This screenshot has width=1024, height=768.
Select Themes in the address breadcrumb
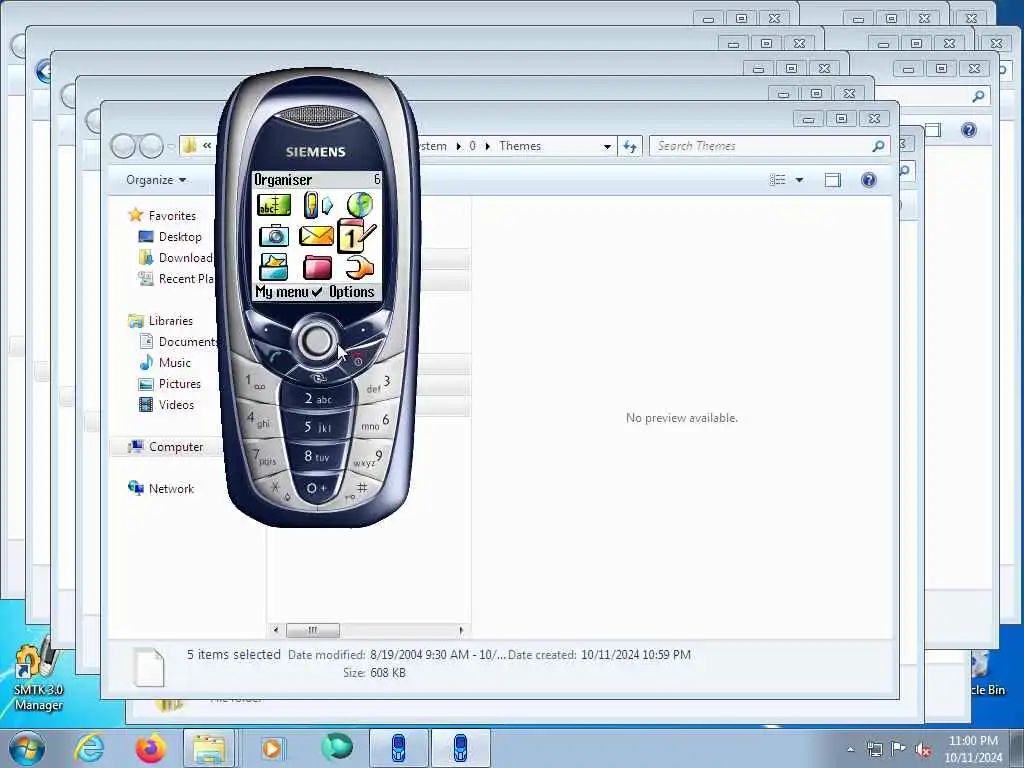(x=520, y=146)
